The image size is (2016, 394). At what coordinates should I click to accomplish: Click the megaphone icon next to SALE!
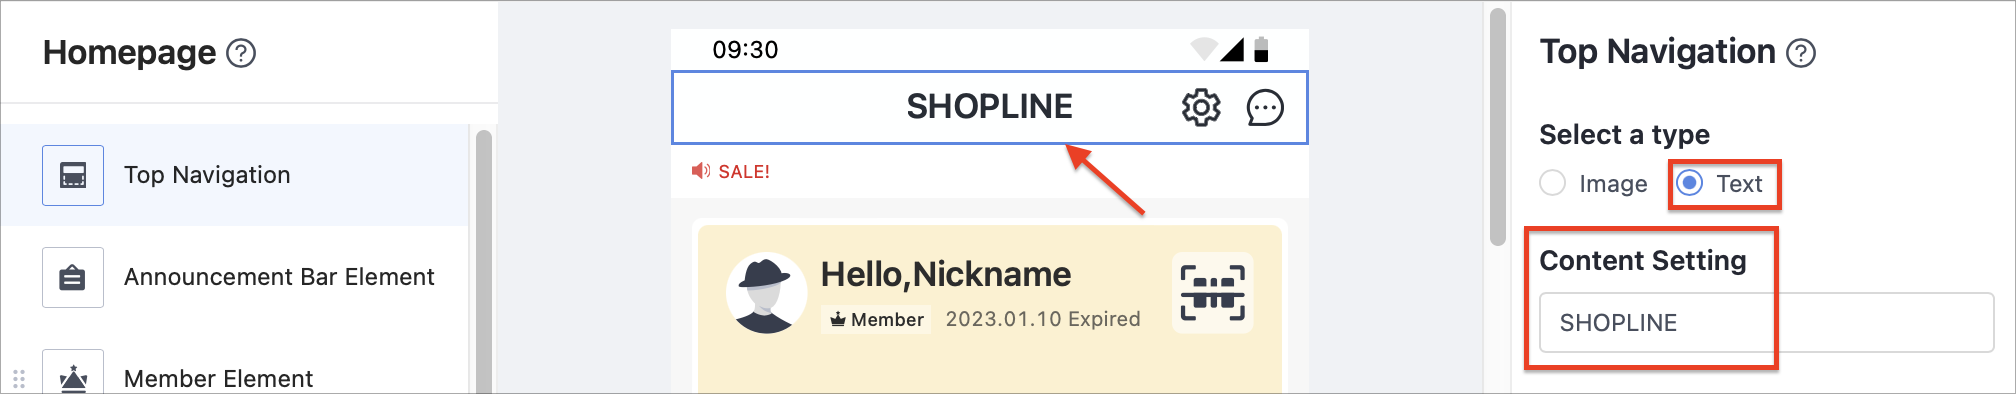tap(701, 171)
